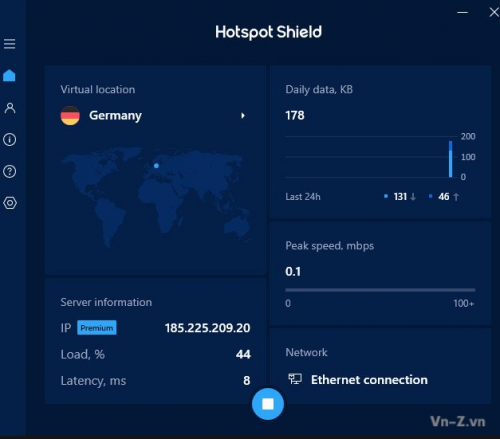Click the Daily data, KB heading

[319, 89]
